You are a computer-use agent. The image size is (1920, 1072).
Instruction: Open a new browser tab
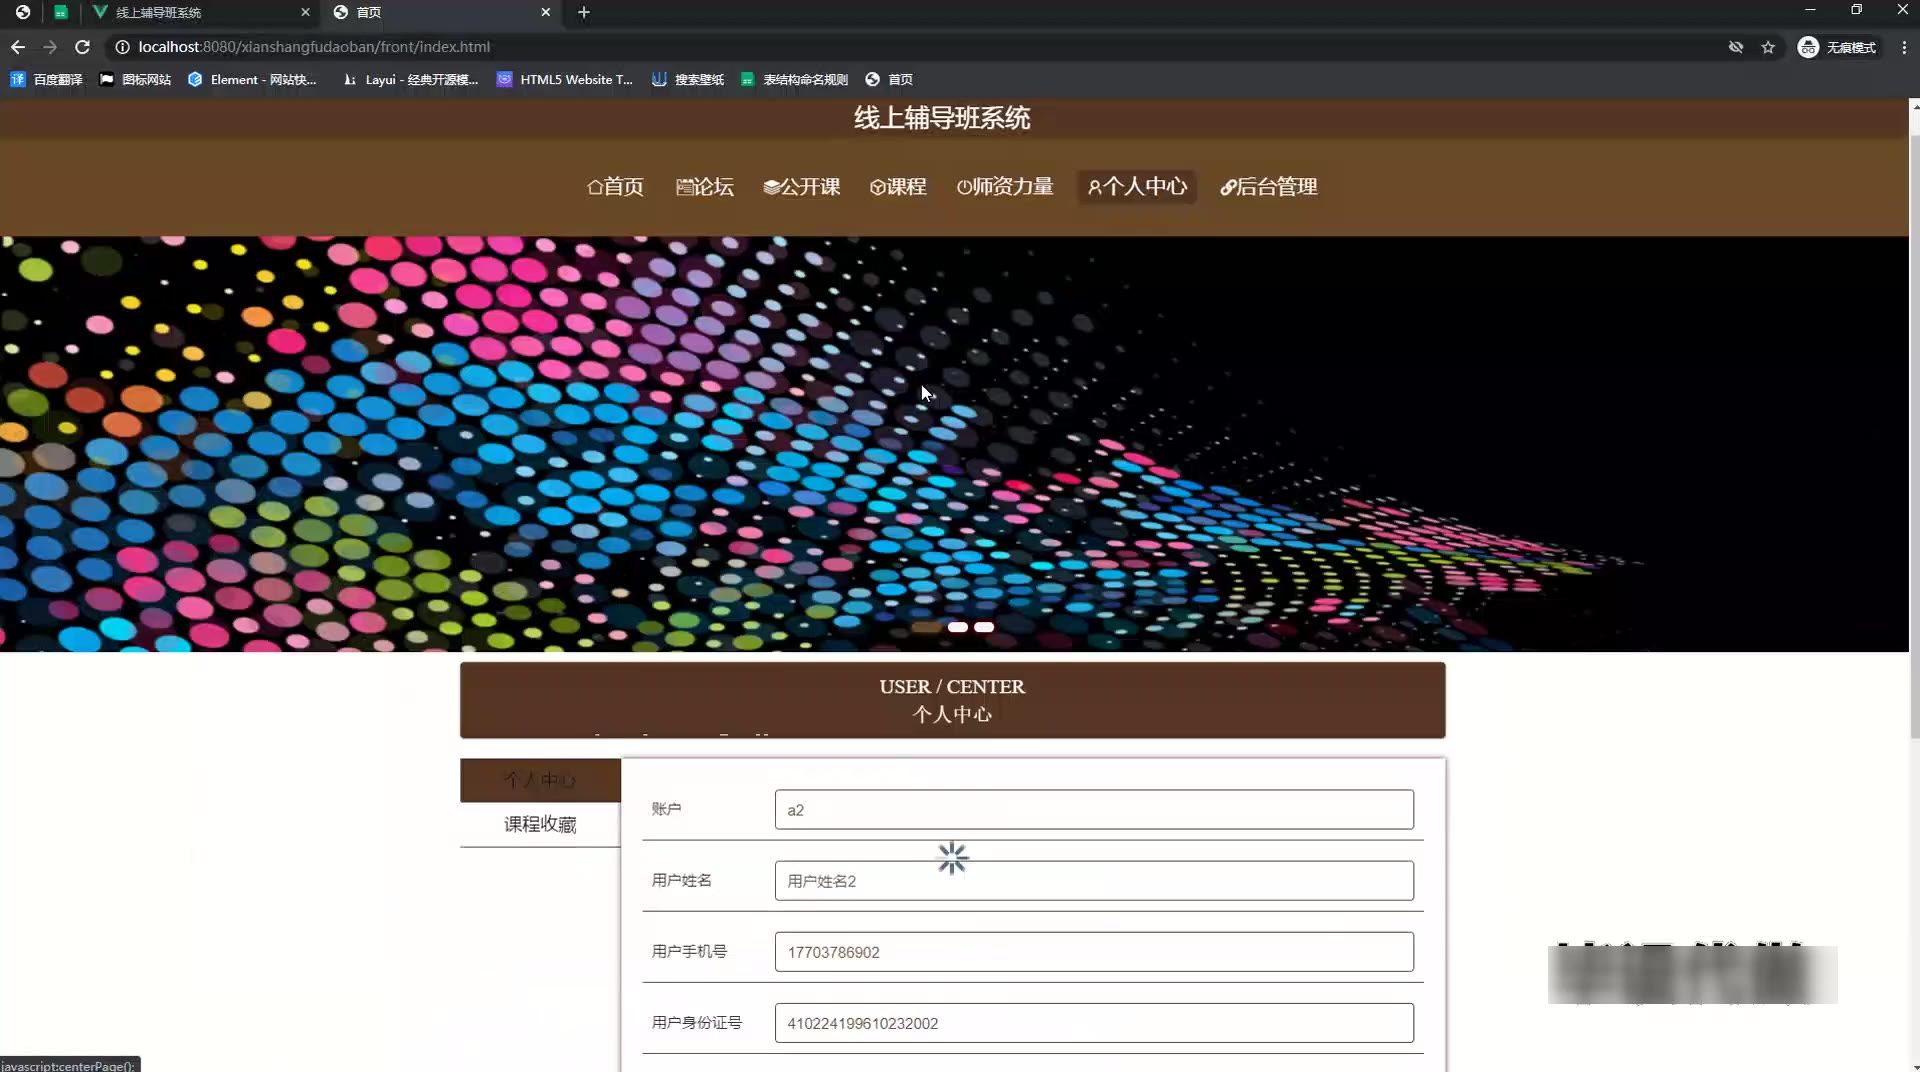[x=584, y=12]
